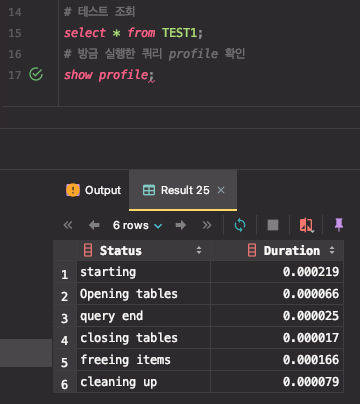
Task: Pin the result tab with purple pin
Action: 339,225
